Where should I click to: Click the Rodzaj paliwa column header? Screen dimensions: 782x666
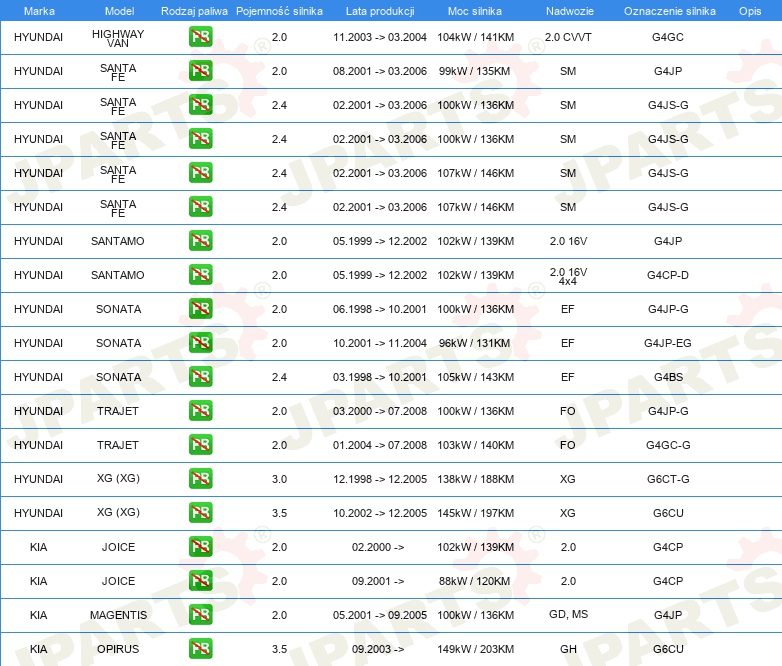pos(194,11)
